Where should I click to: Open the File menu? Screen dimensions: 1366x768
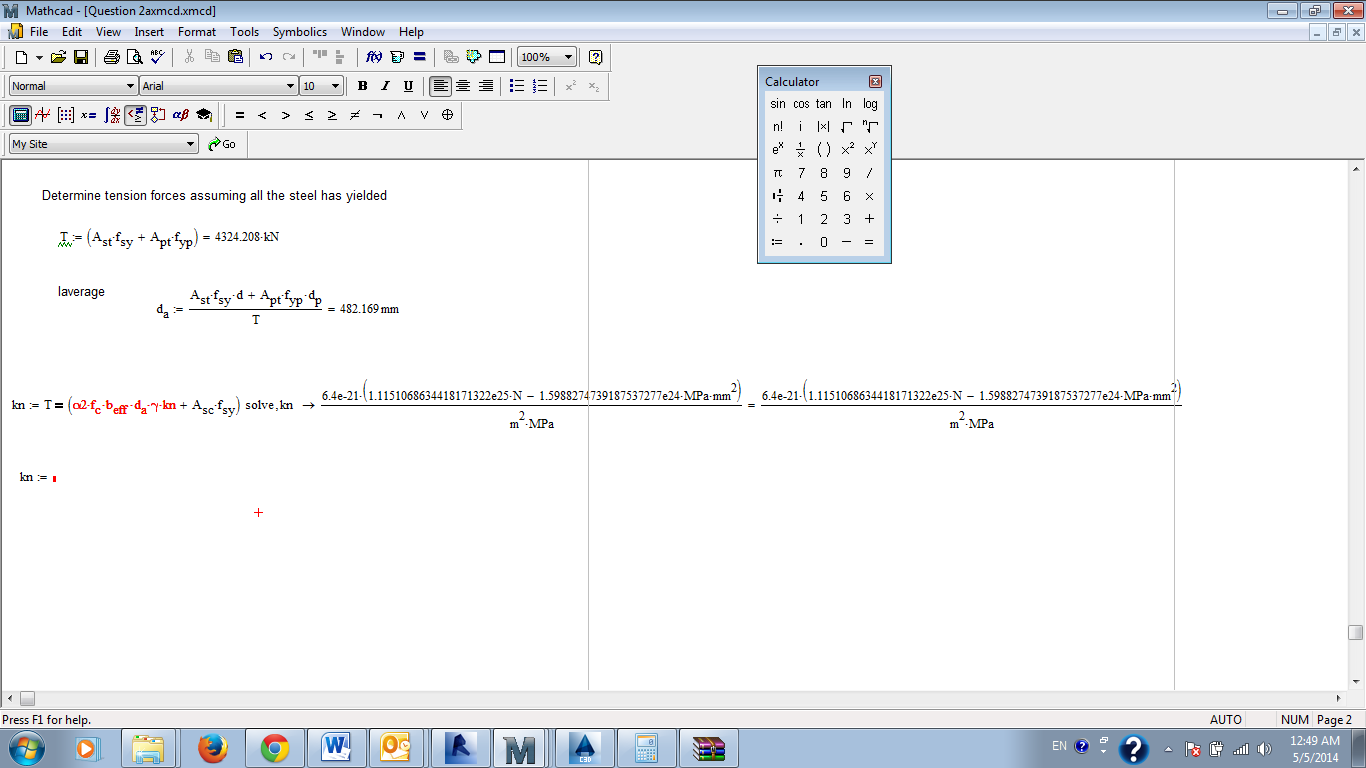(x=39, y=32)
